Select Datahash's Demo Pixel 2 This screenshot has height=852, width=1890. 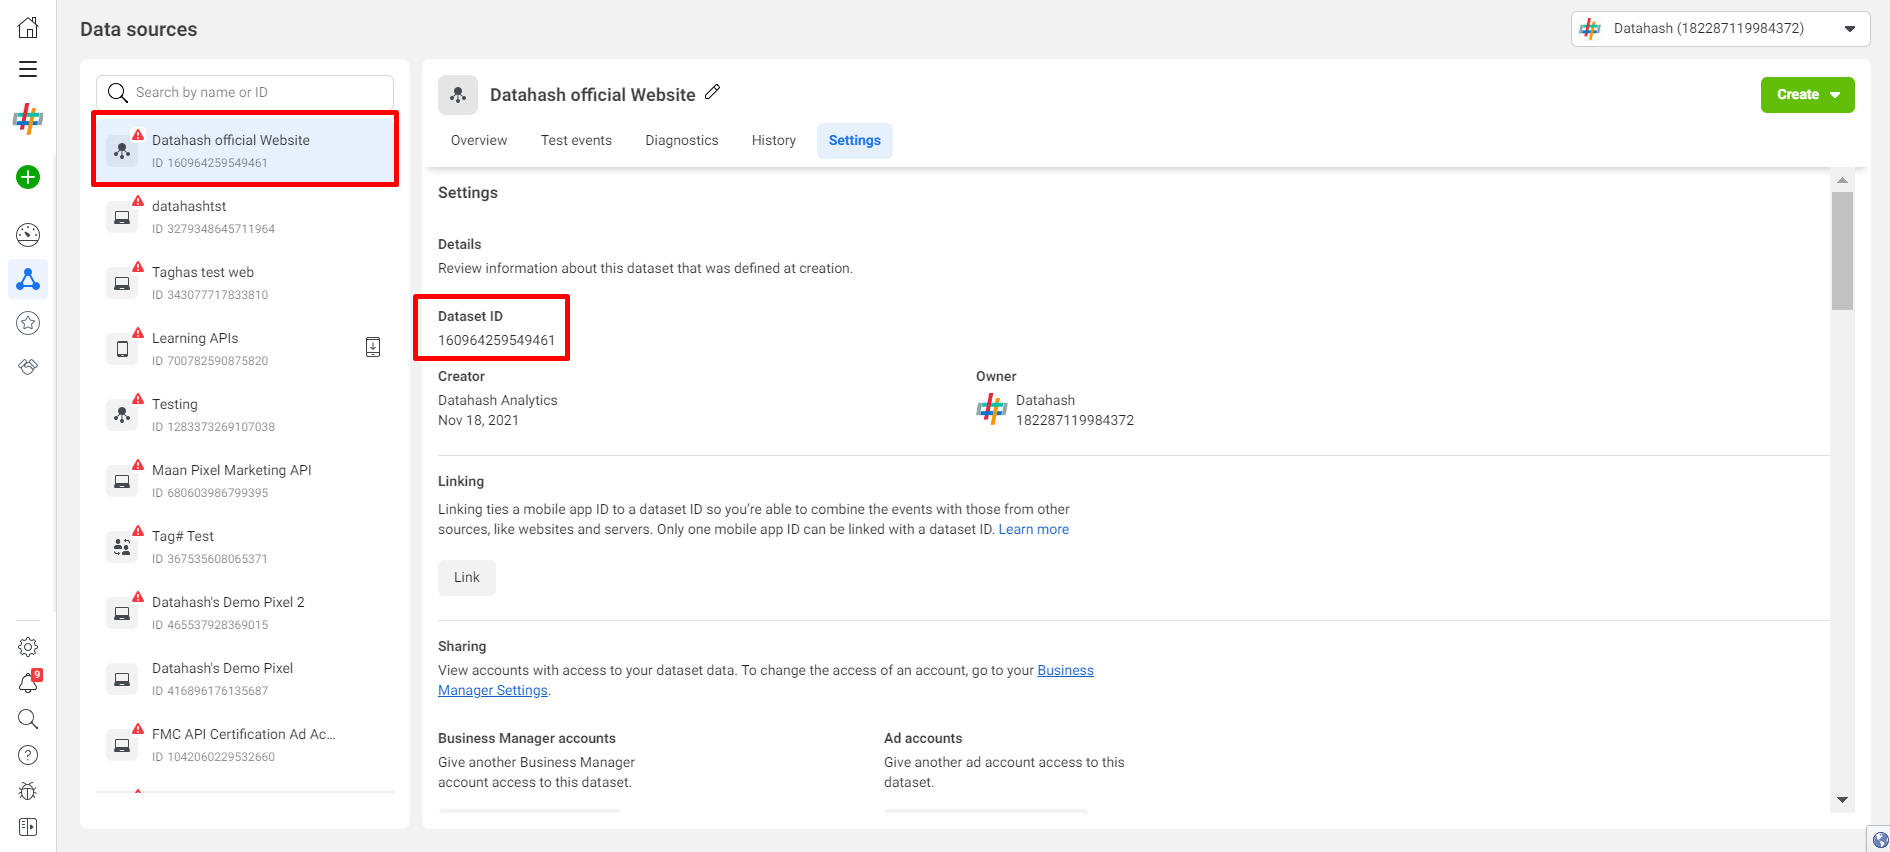(245, 612)
